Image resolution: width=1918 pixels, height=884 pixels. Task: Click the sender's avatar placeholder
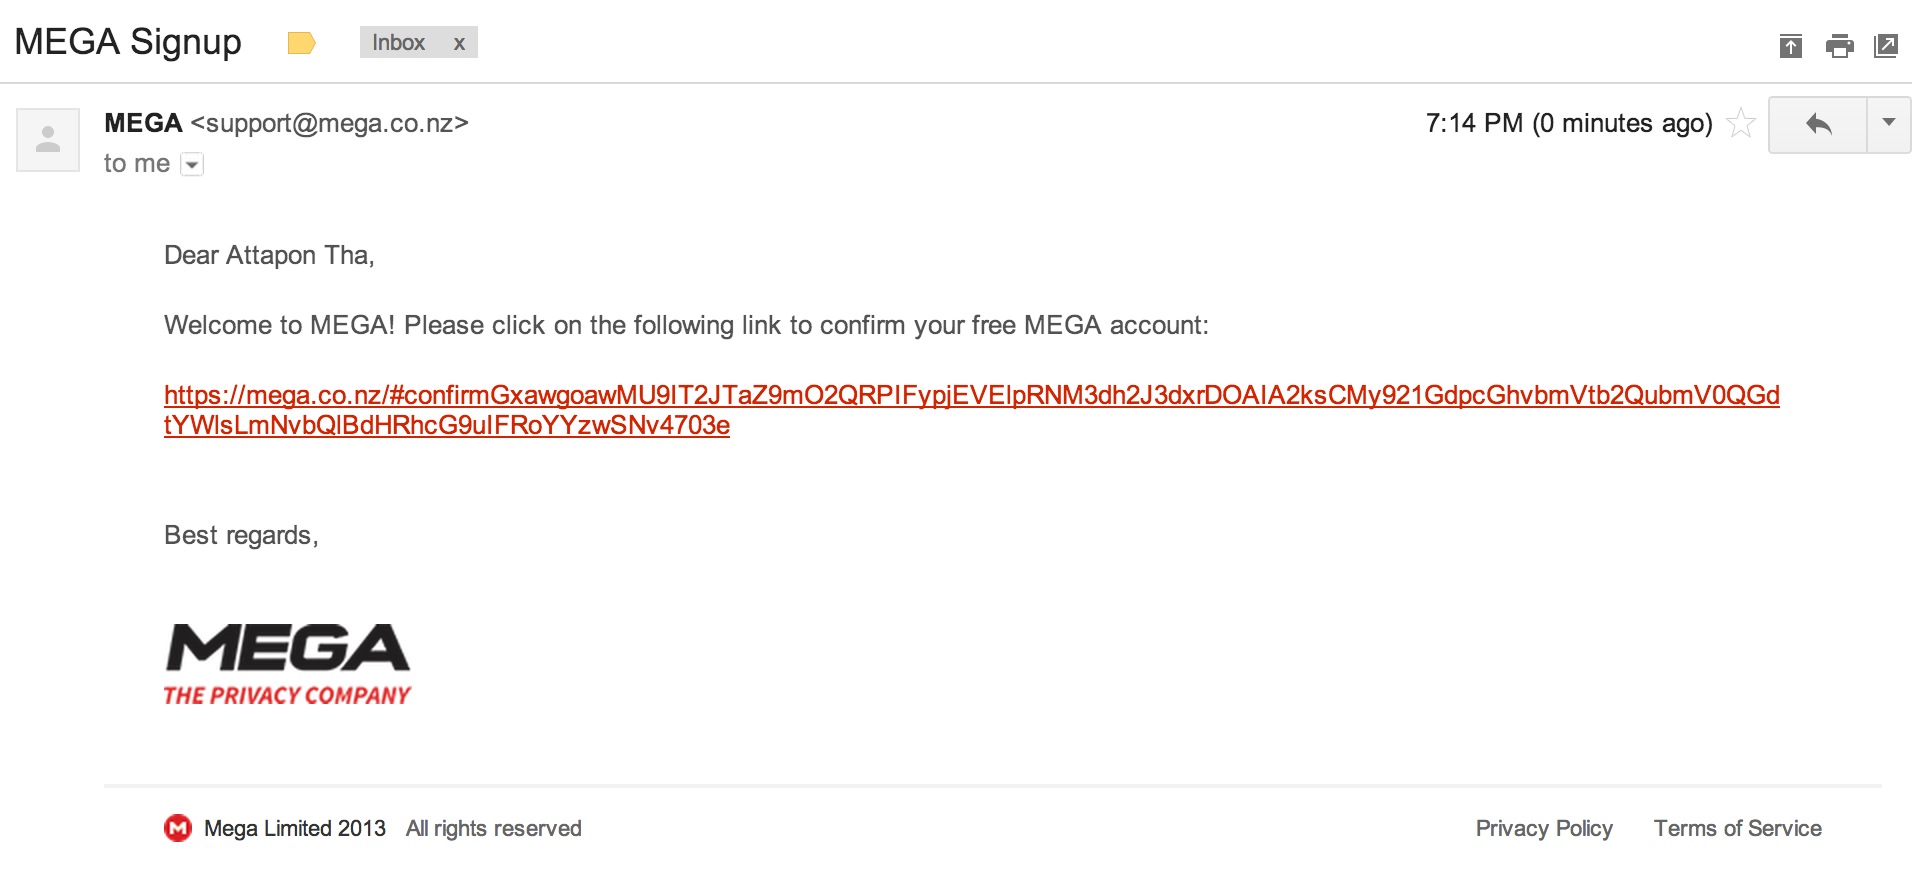[x=48, y=140]
